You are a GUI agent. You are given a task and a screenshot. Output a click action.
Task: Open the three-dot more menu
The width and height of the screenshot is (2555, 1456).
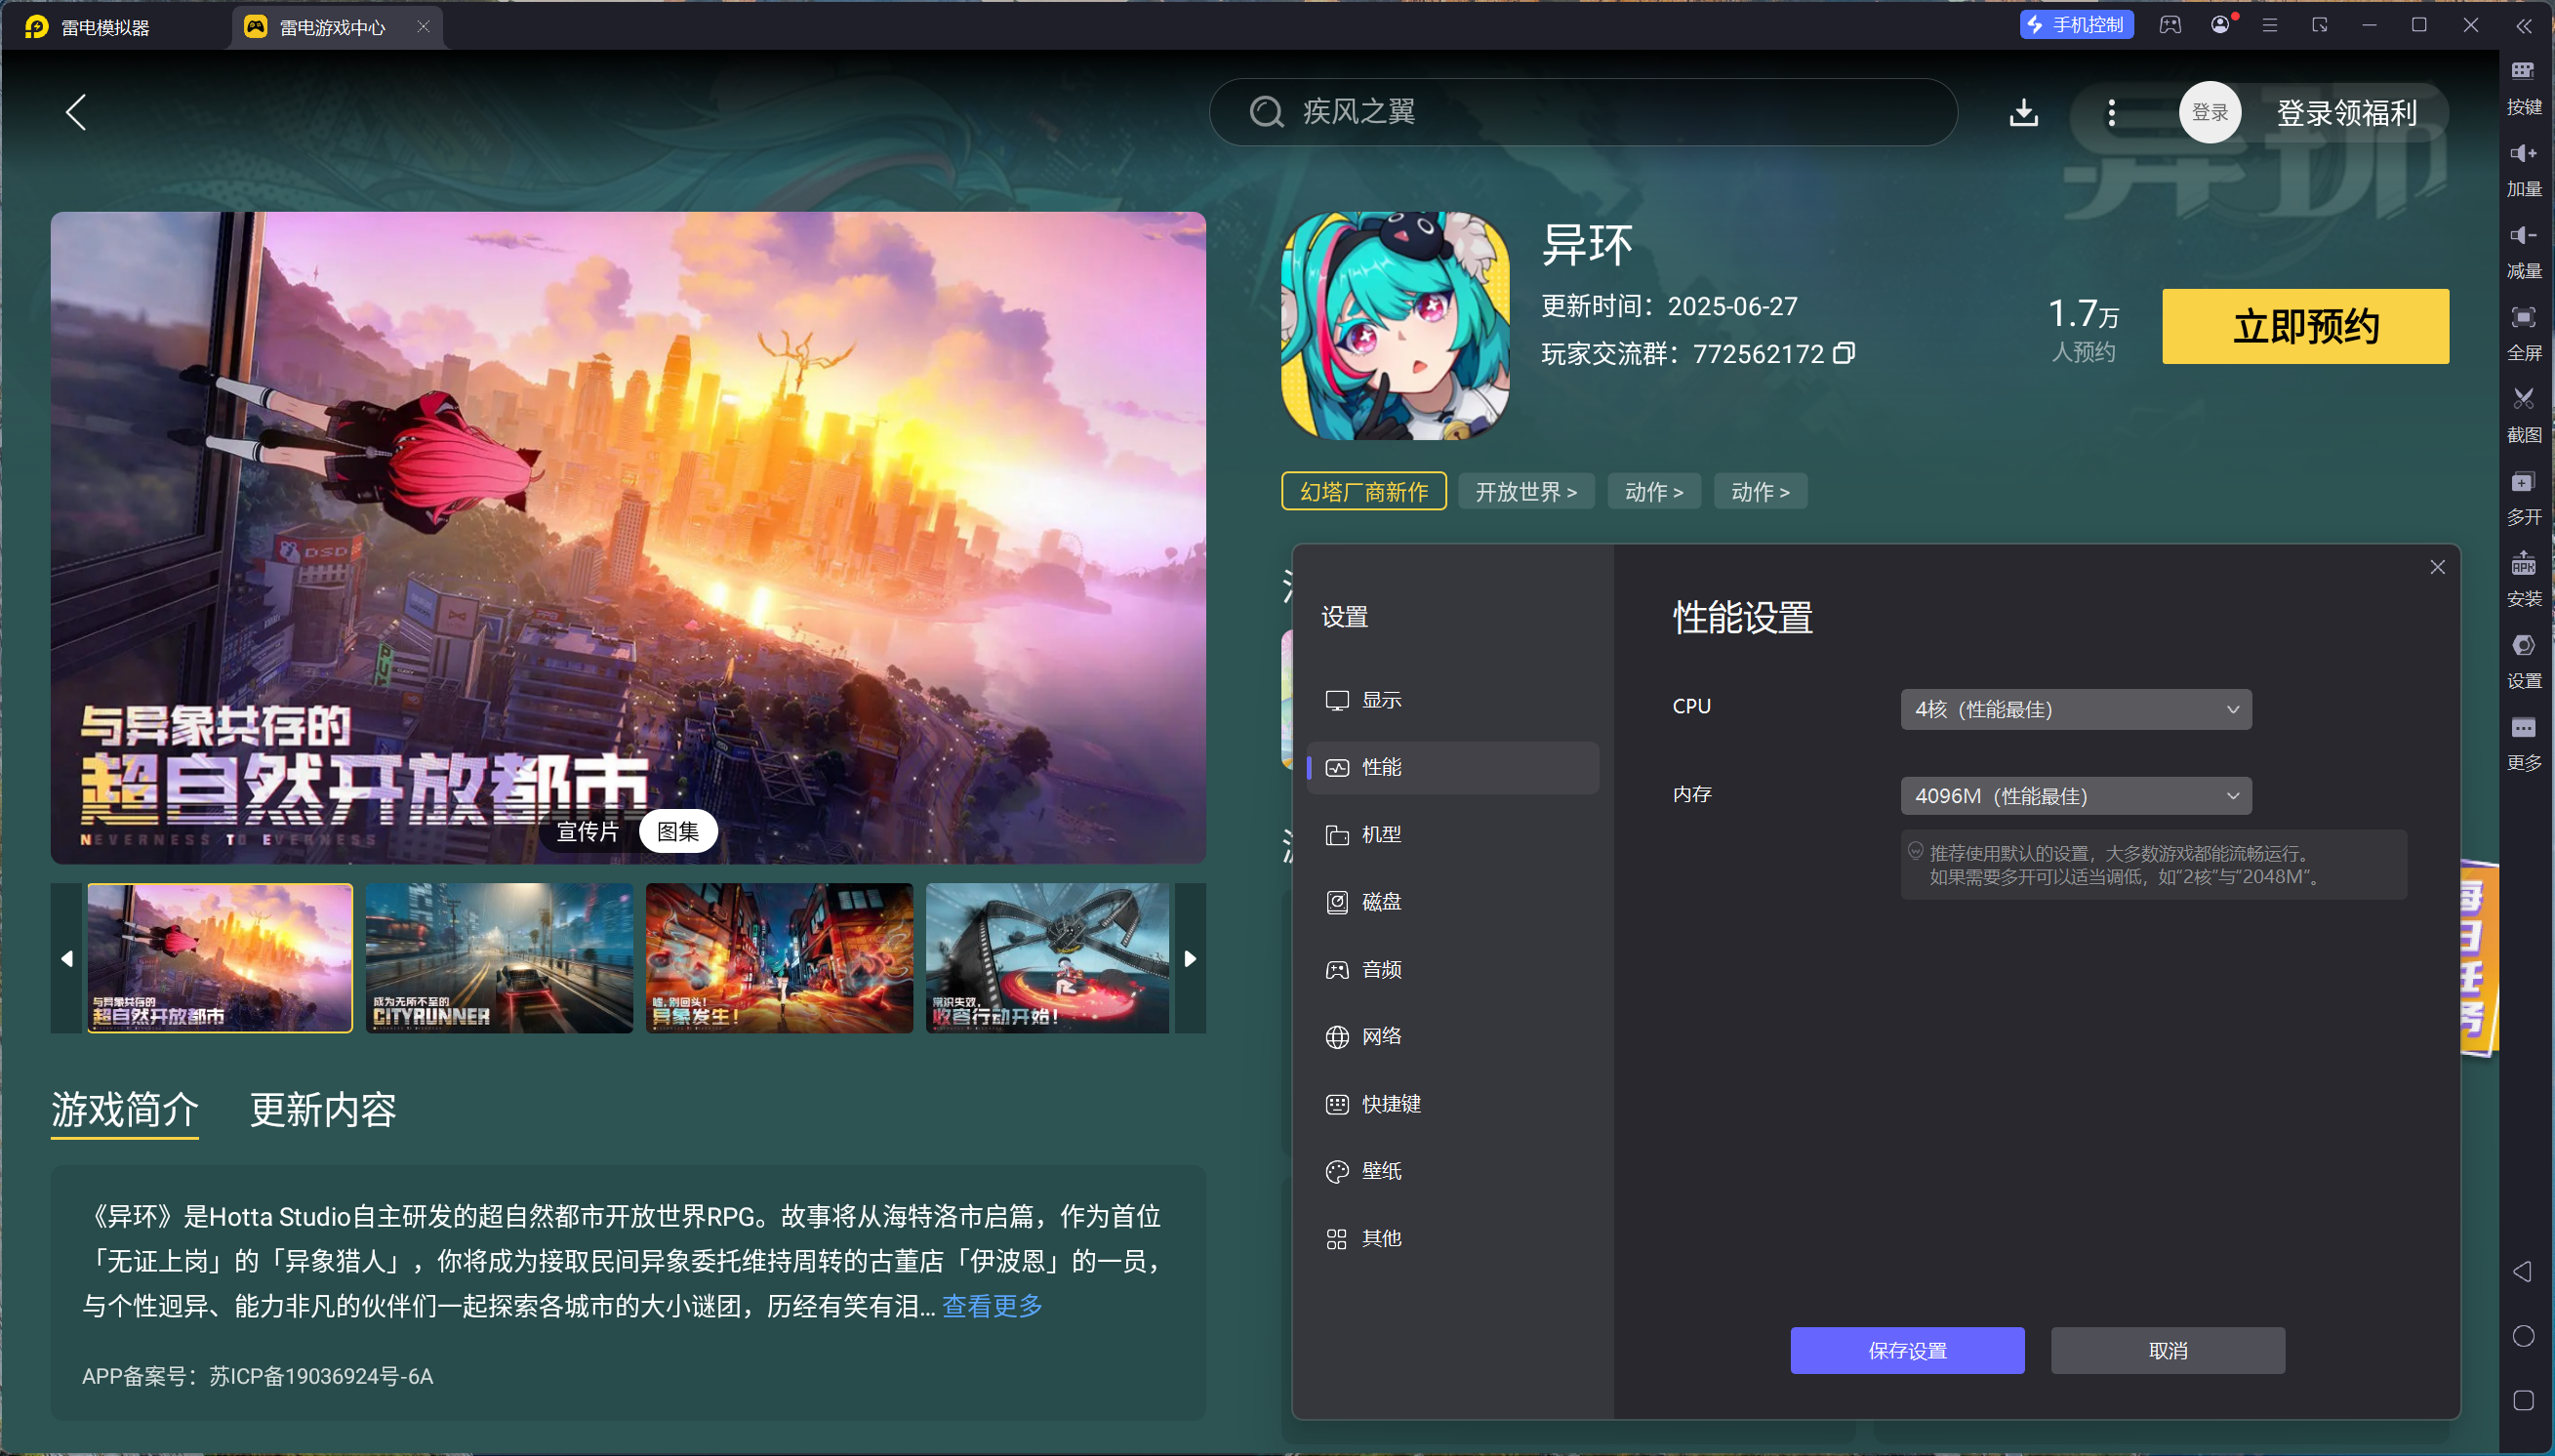pyautogui.click(x=2111, y=112)
